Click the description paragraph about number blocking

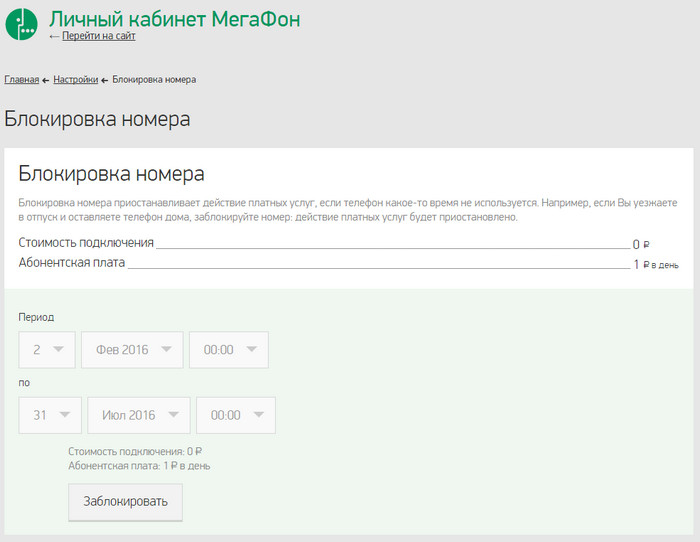(340, 209)
